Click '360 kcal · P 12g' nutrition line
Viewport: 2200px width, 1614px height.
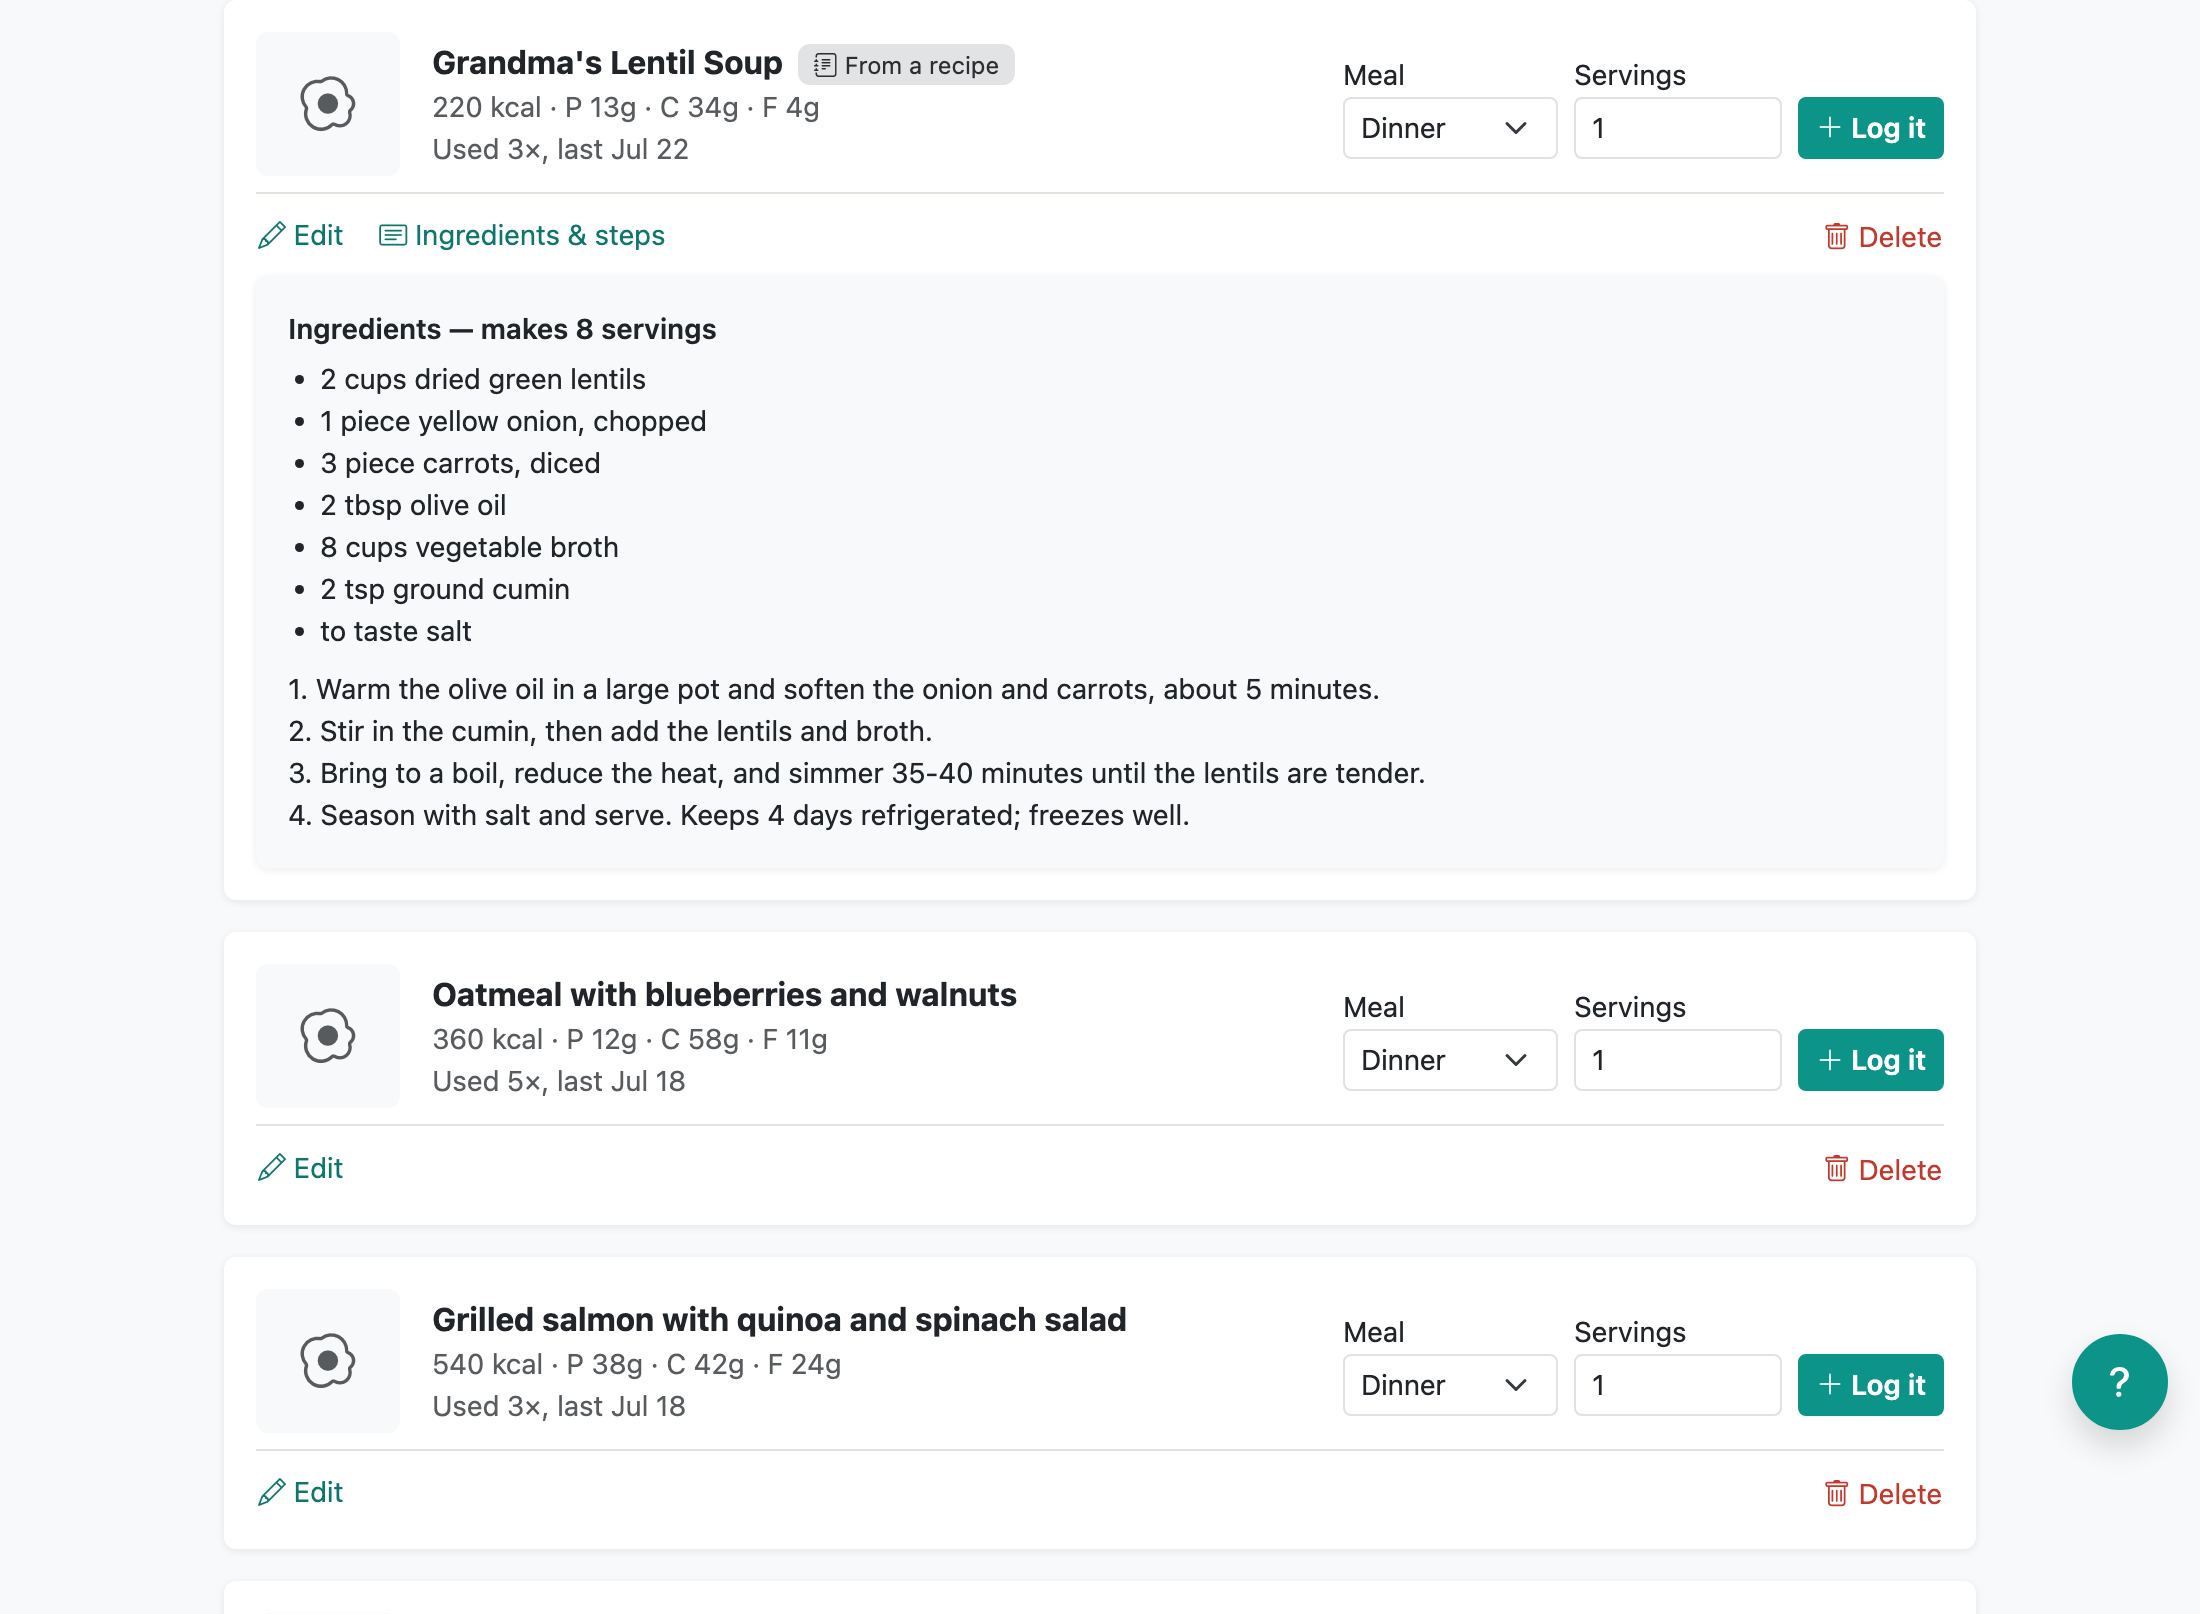[630, 1039]
